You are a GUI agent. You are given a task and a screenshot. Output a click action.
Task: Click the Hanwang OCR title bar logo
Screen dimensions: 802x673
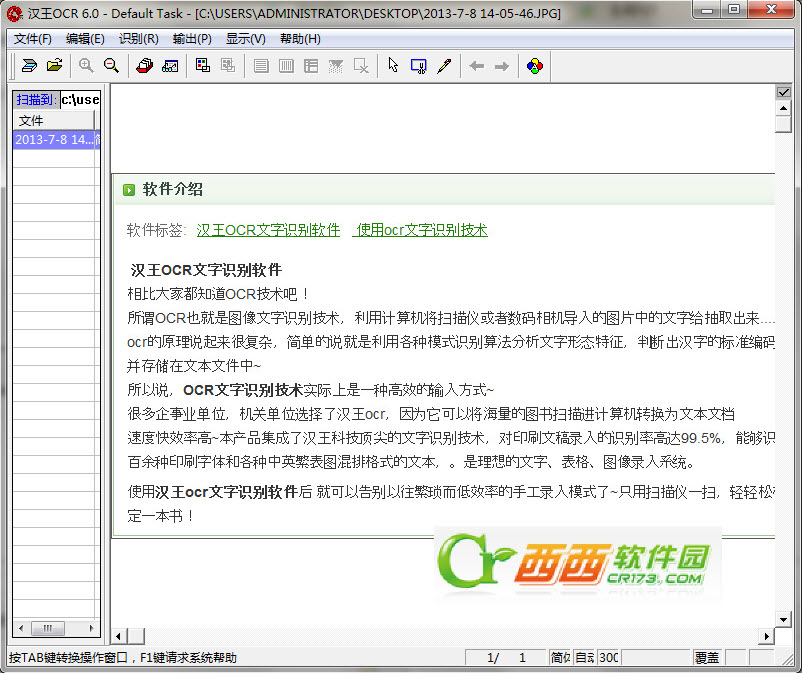[14, 13]
